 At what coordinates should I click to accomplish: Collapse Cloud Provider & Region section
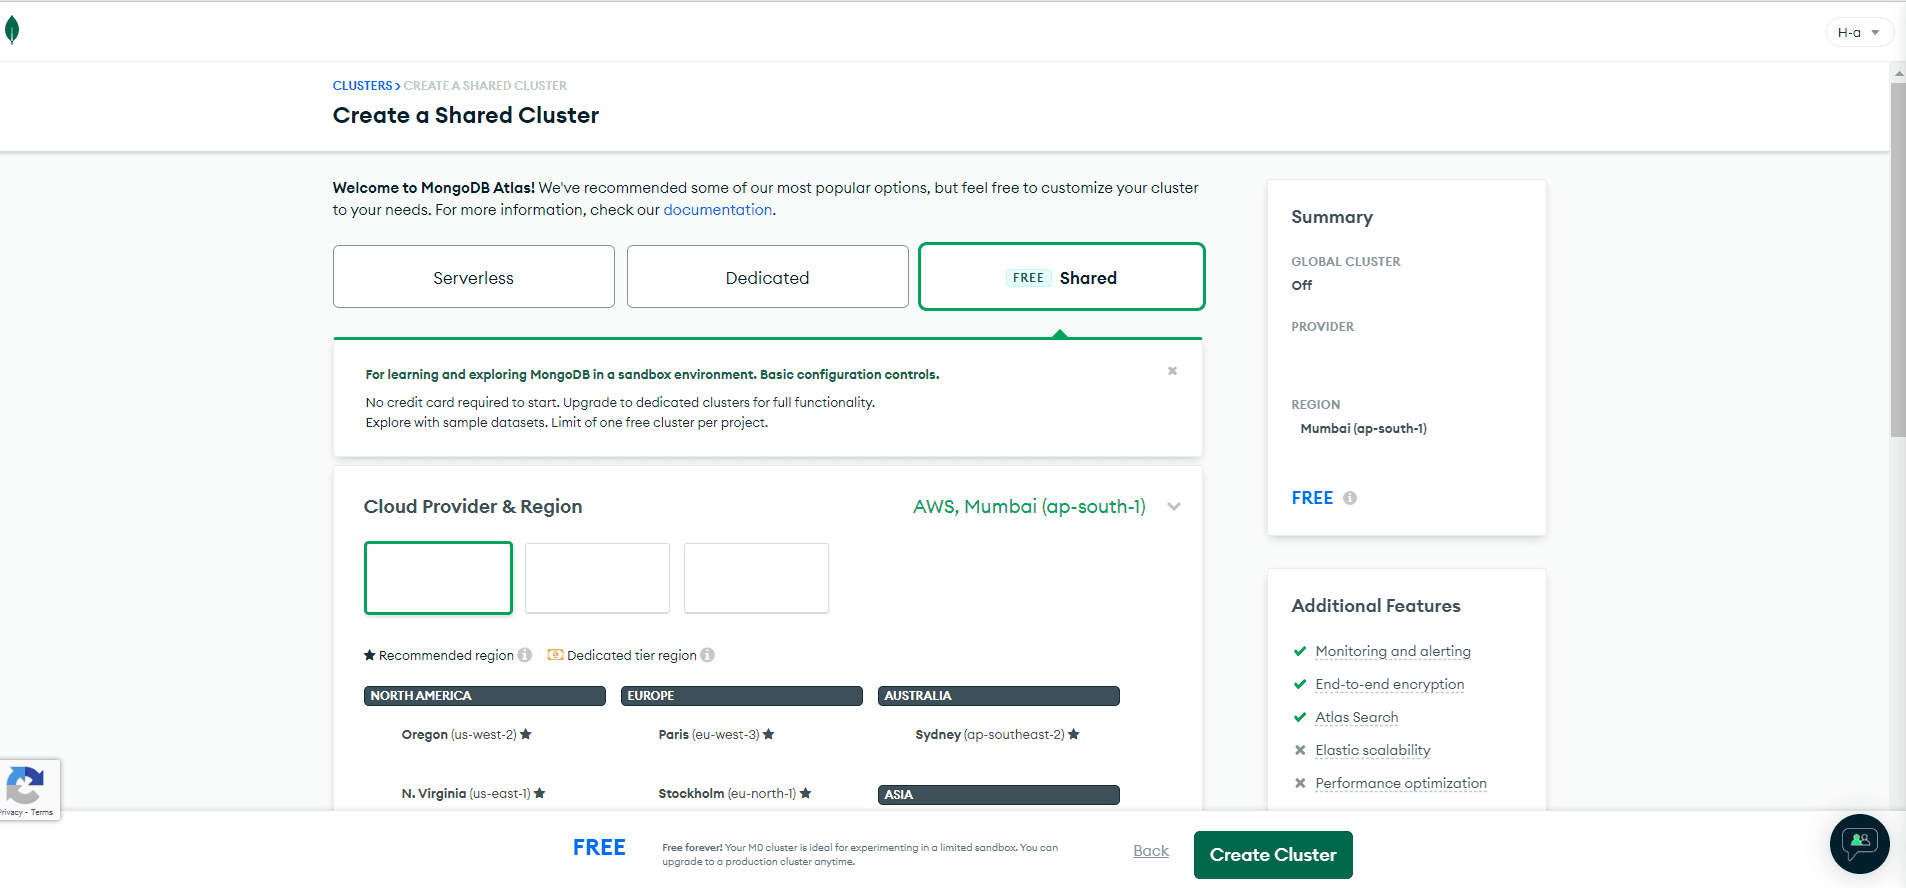tap(1174, 507)
